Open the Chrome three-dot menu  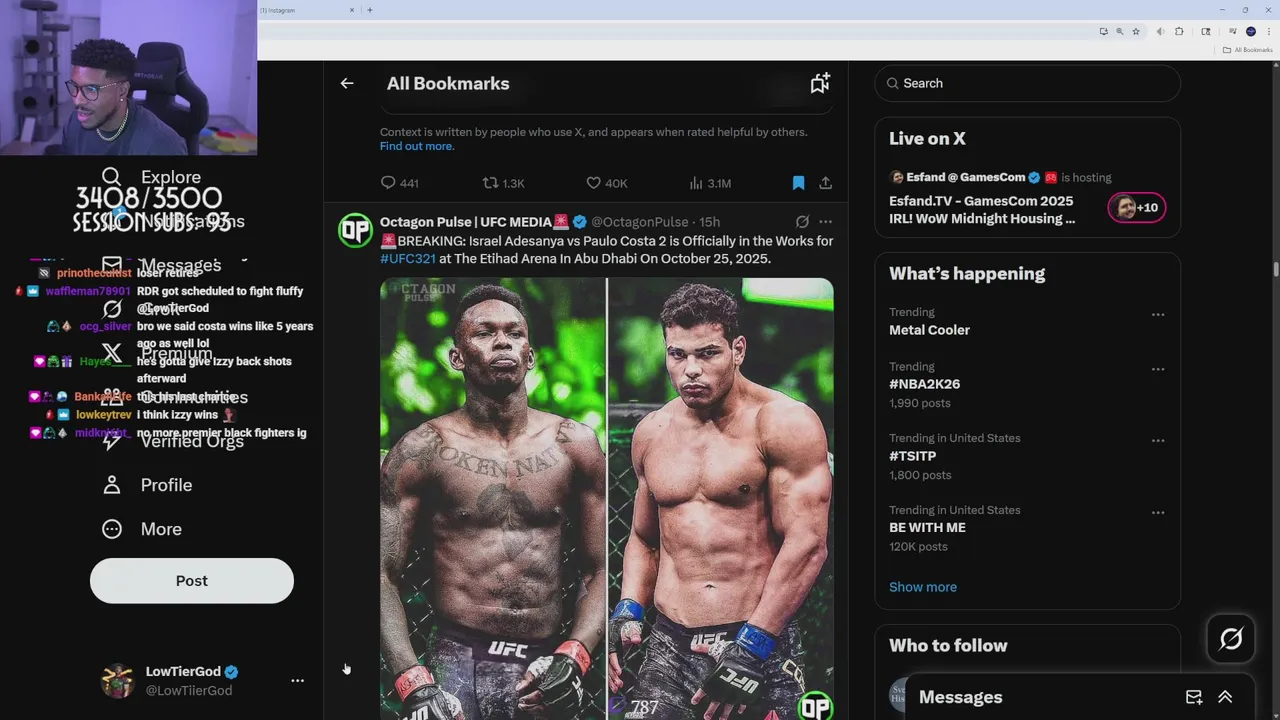tap(1268, 32)
